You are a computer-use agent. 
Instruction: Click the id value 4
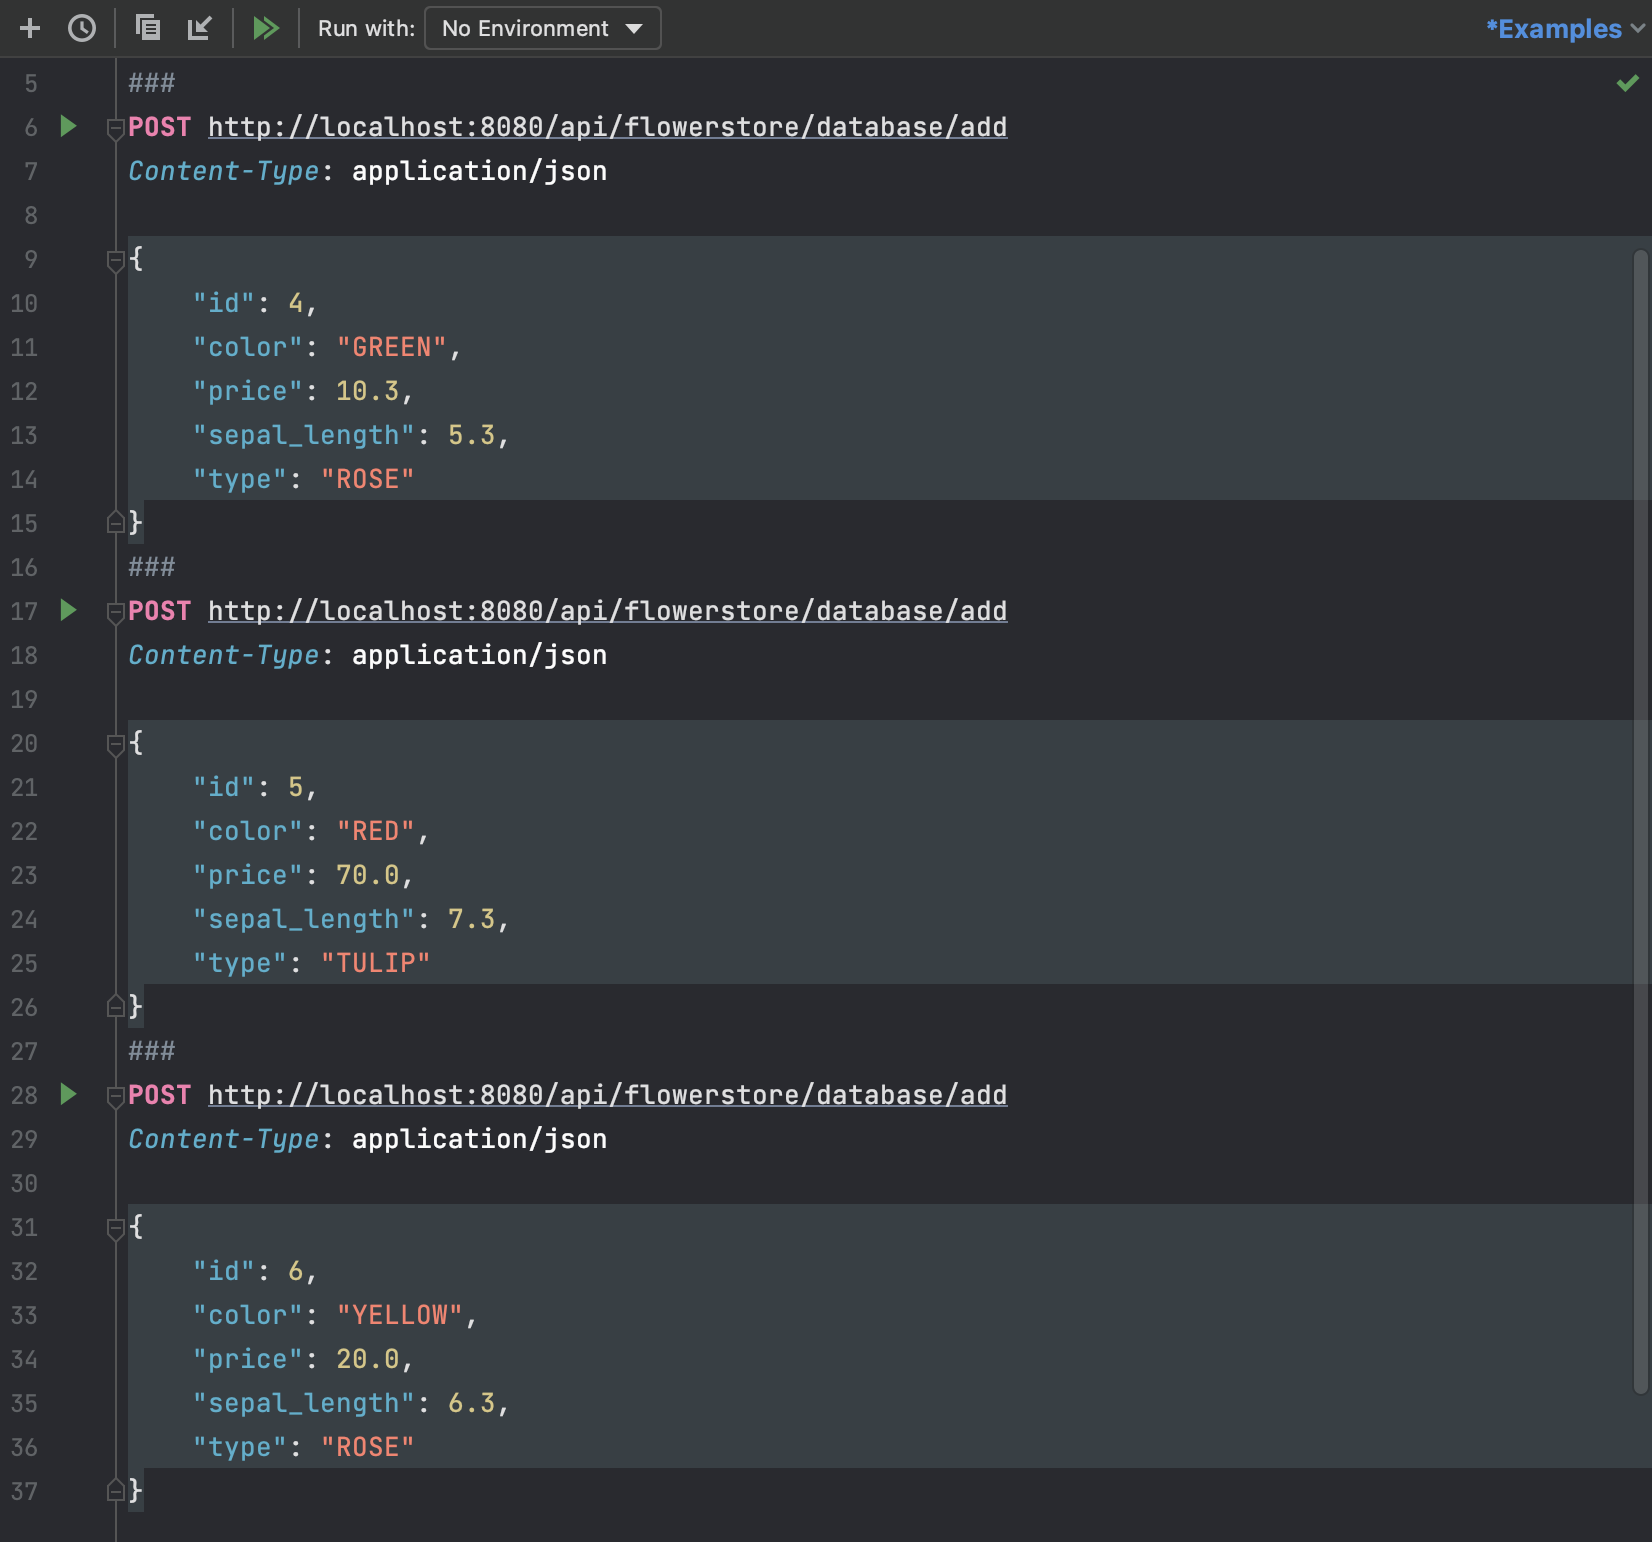pyautogui.click(x=296, y=303)
